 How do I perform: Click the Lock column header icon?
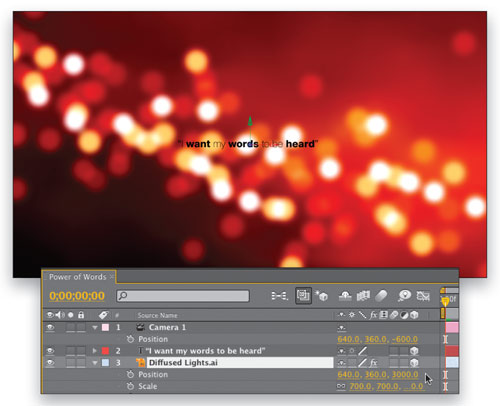click(x=81, y=315)
